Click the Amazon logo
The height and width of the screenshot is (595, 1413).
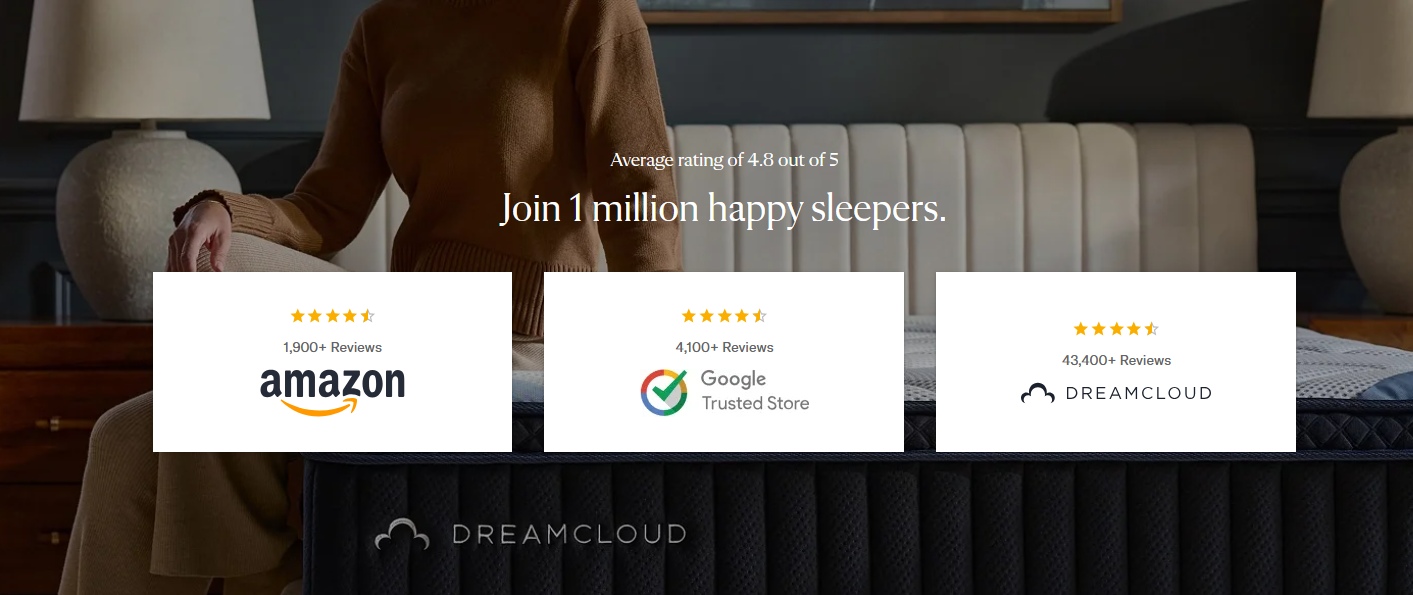coord(332,391)
